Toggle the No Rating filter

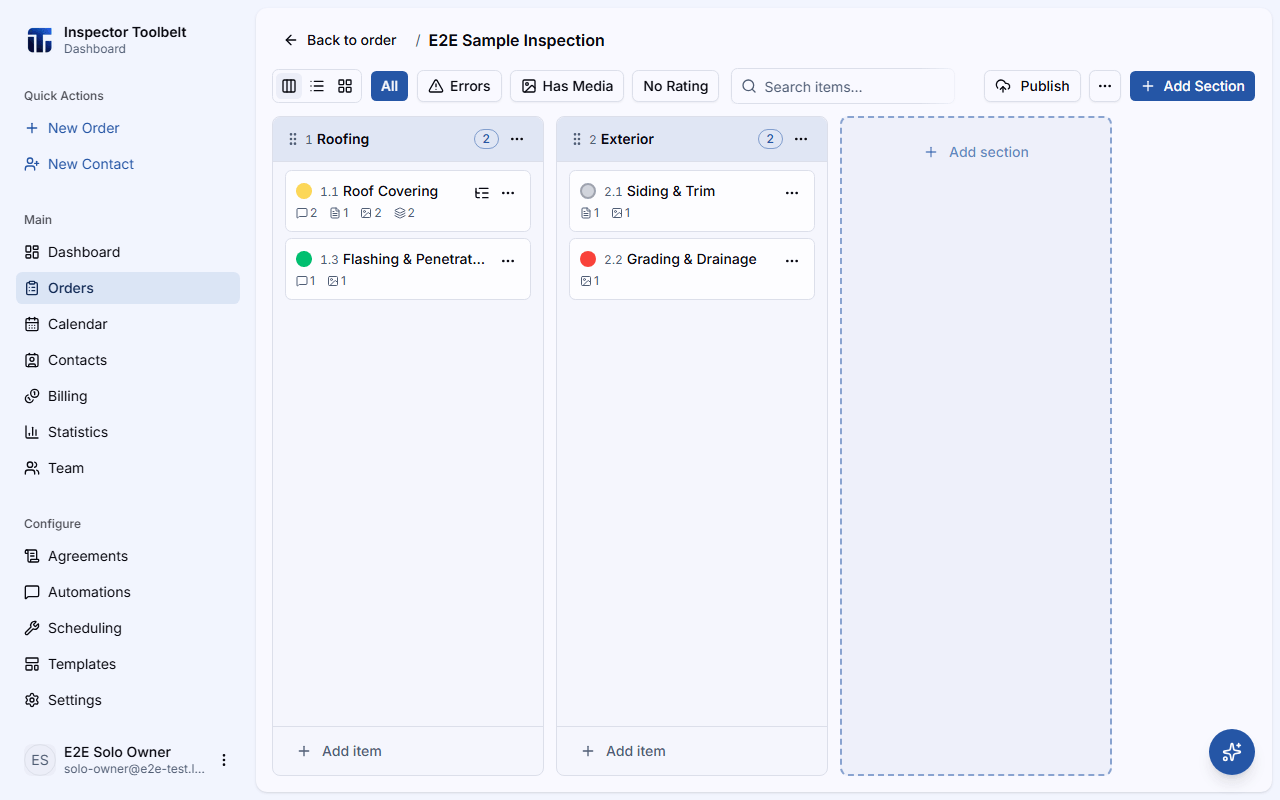tap(675, 86)
